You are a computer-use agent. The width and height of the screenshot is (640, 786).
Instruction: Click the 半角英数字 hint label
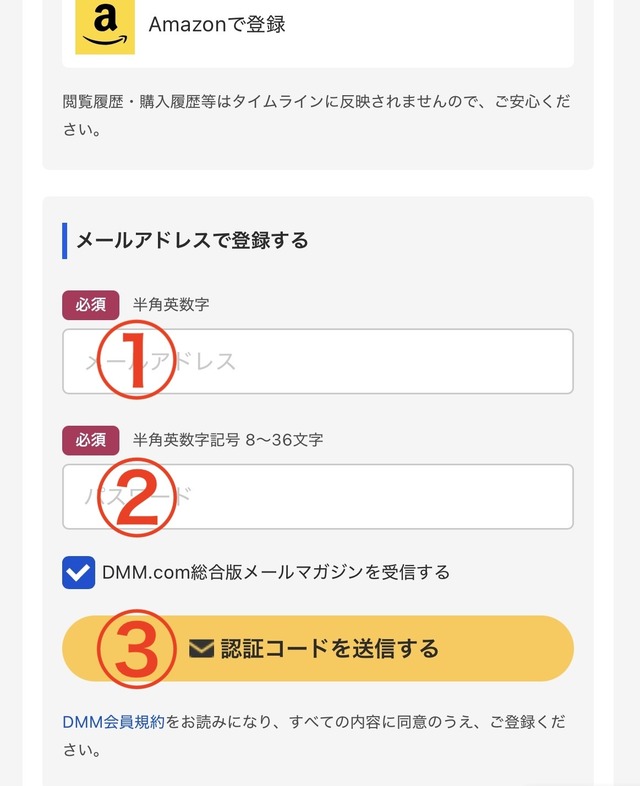click(171, 304)
